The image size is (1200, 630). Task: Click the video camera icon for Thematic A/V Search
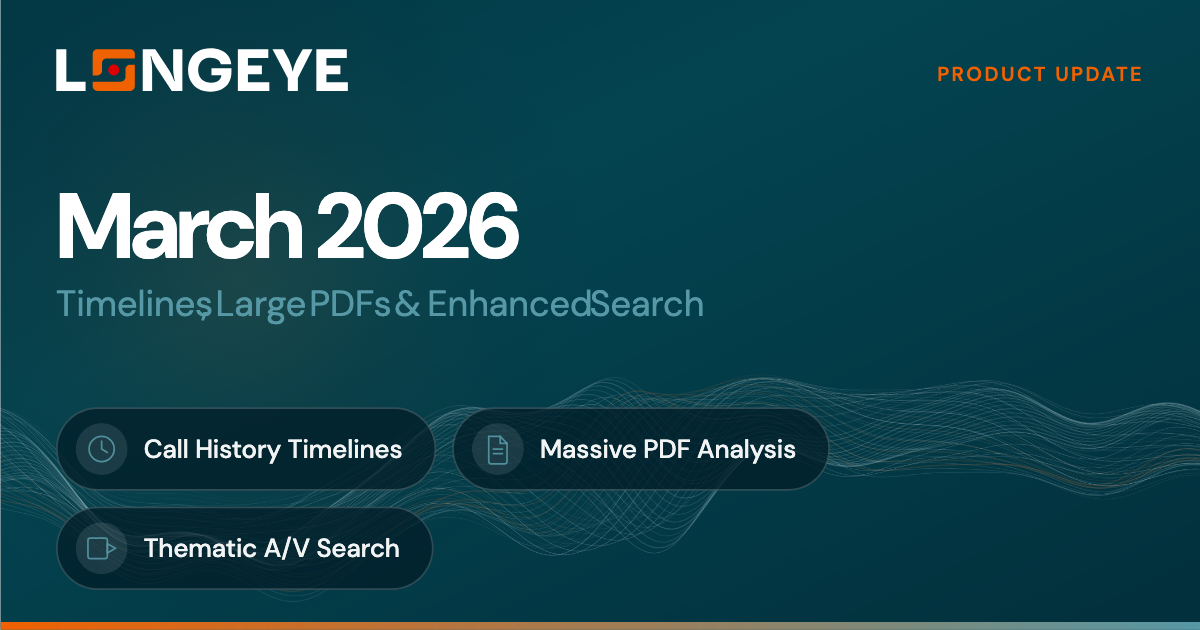click(101, 548)
